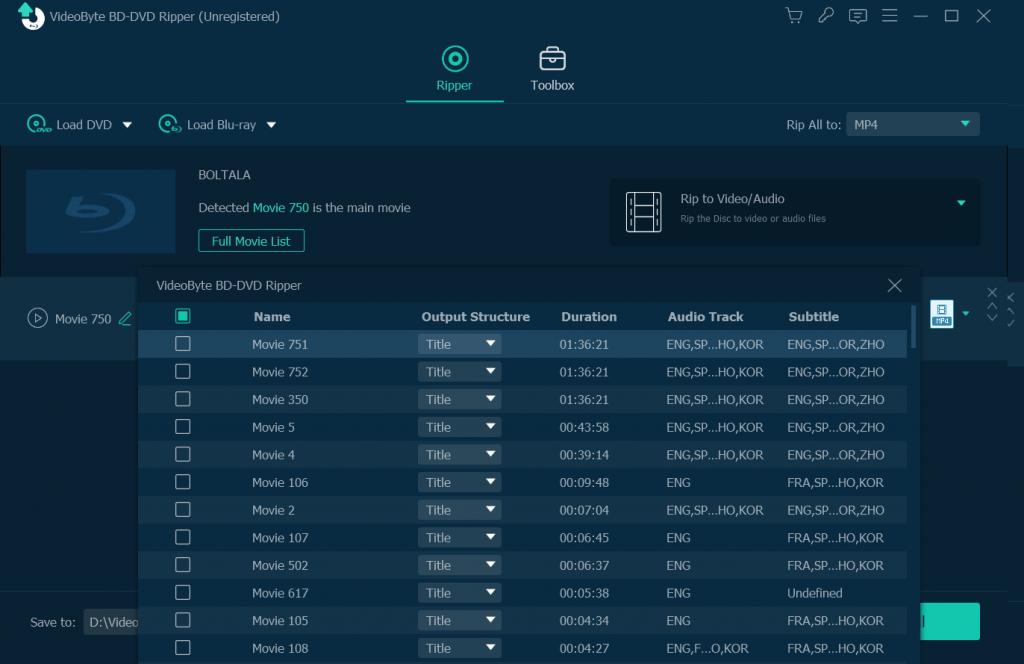The height and width of the screenshot is (664, 1024).
Task: Expand the Load DVD dropdown arrow
Action: coord(127,125)
